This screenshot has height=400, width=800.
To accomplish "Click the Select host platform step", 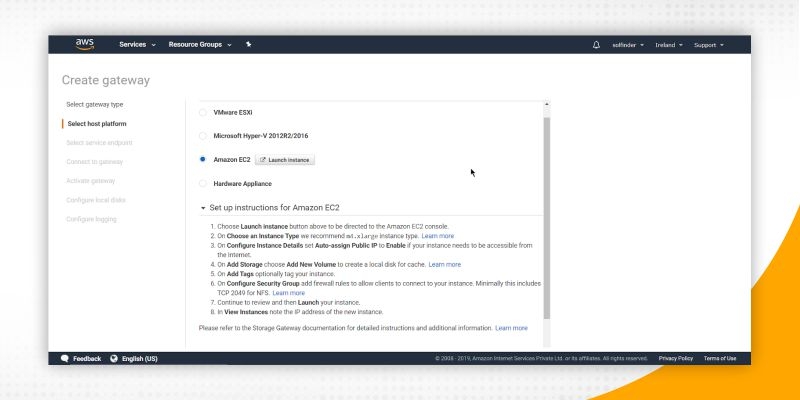I will (x=97, y=124).
